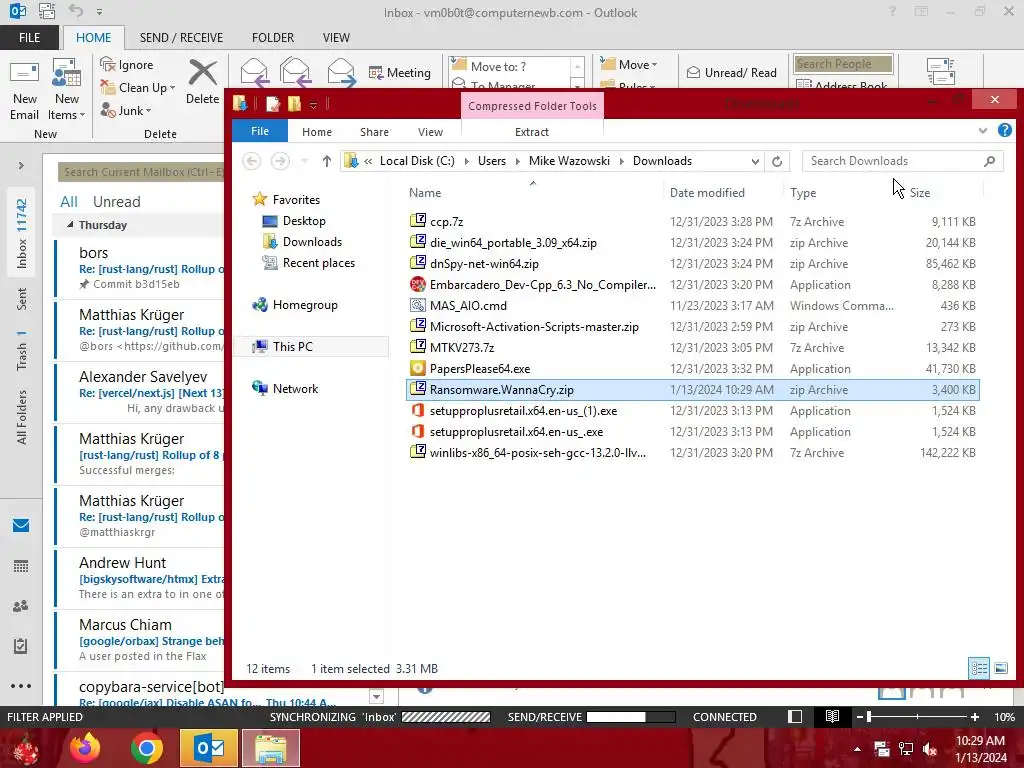Open Explorer Help question mark
Image resolution: width=1024 pixels, height=768 pixels.
click(x=1004, y=130)
